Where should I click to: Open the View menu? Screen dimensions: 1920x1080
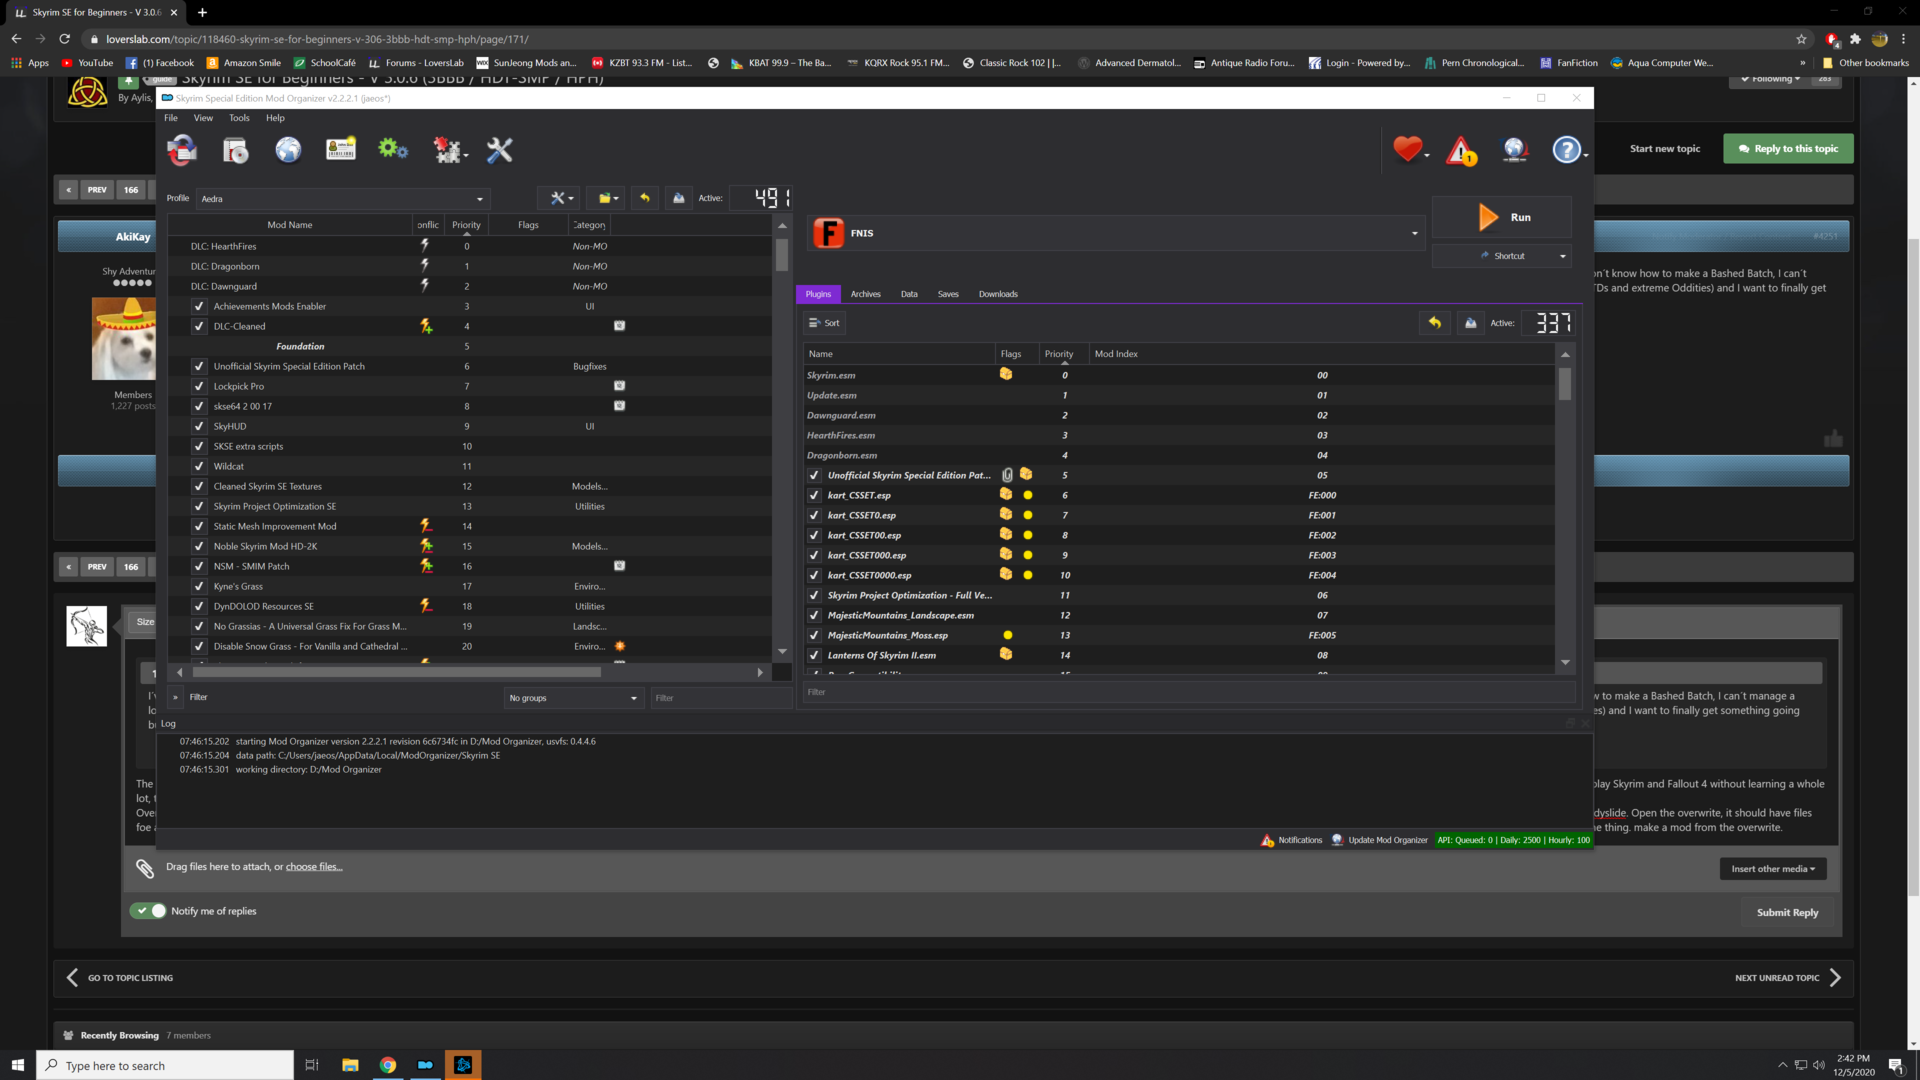(203, 118)
